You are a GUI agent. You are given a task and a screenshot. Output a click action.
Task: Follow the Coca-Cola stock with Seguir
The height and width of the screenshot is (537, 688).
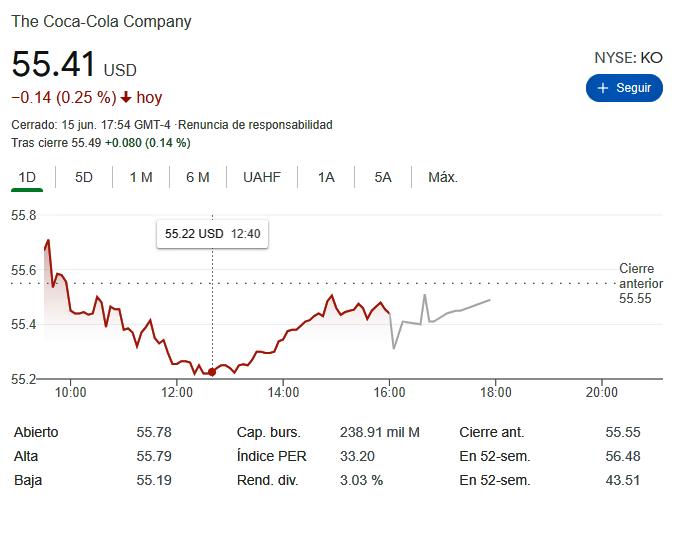pos(624,88)
